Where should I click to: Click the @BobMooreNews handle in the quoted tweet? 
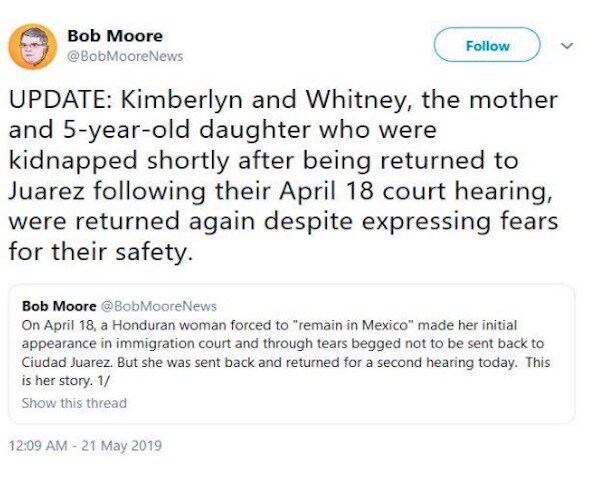pos(158,305)
